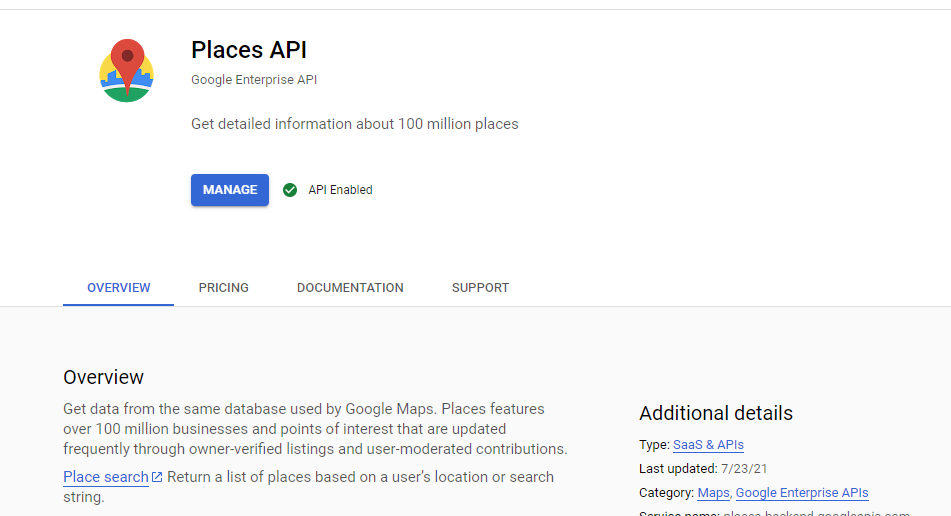
Task: Click the blue MANAGE button
Action: 230,190
